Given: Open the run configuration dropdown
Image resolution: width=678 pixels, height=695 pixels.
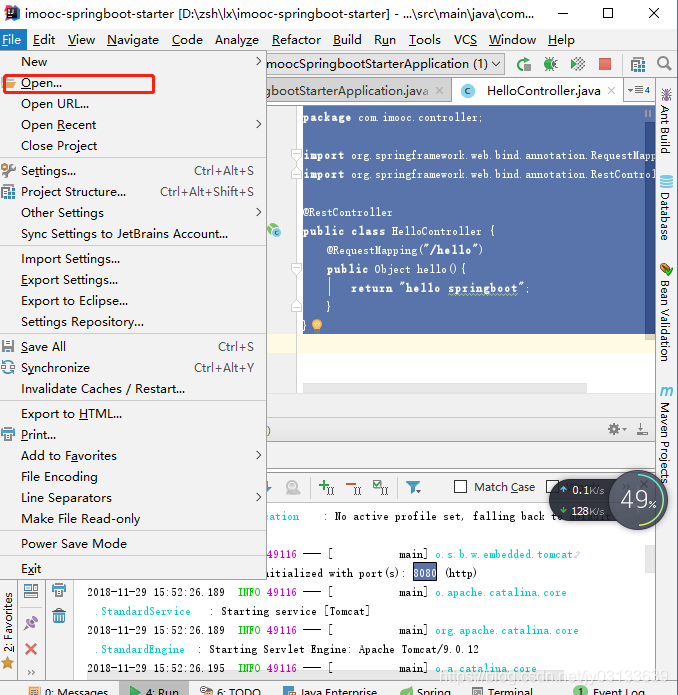Looking at the screenshot, I should [x=384, y=64].
